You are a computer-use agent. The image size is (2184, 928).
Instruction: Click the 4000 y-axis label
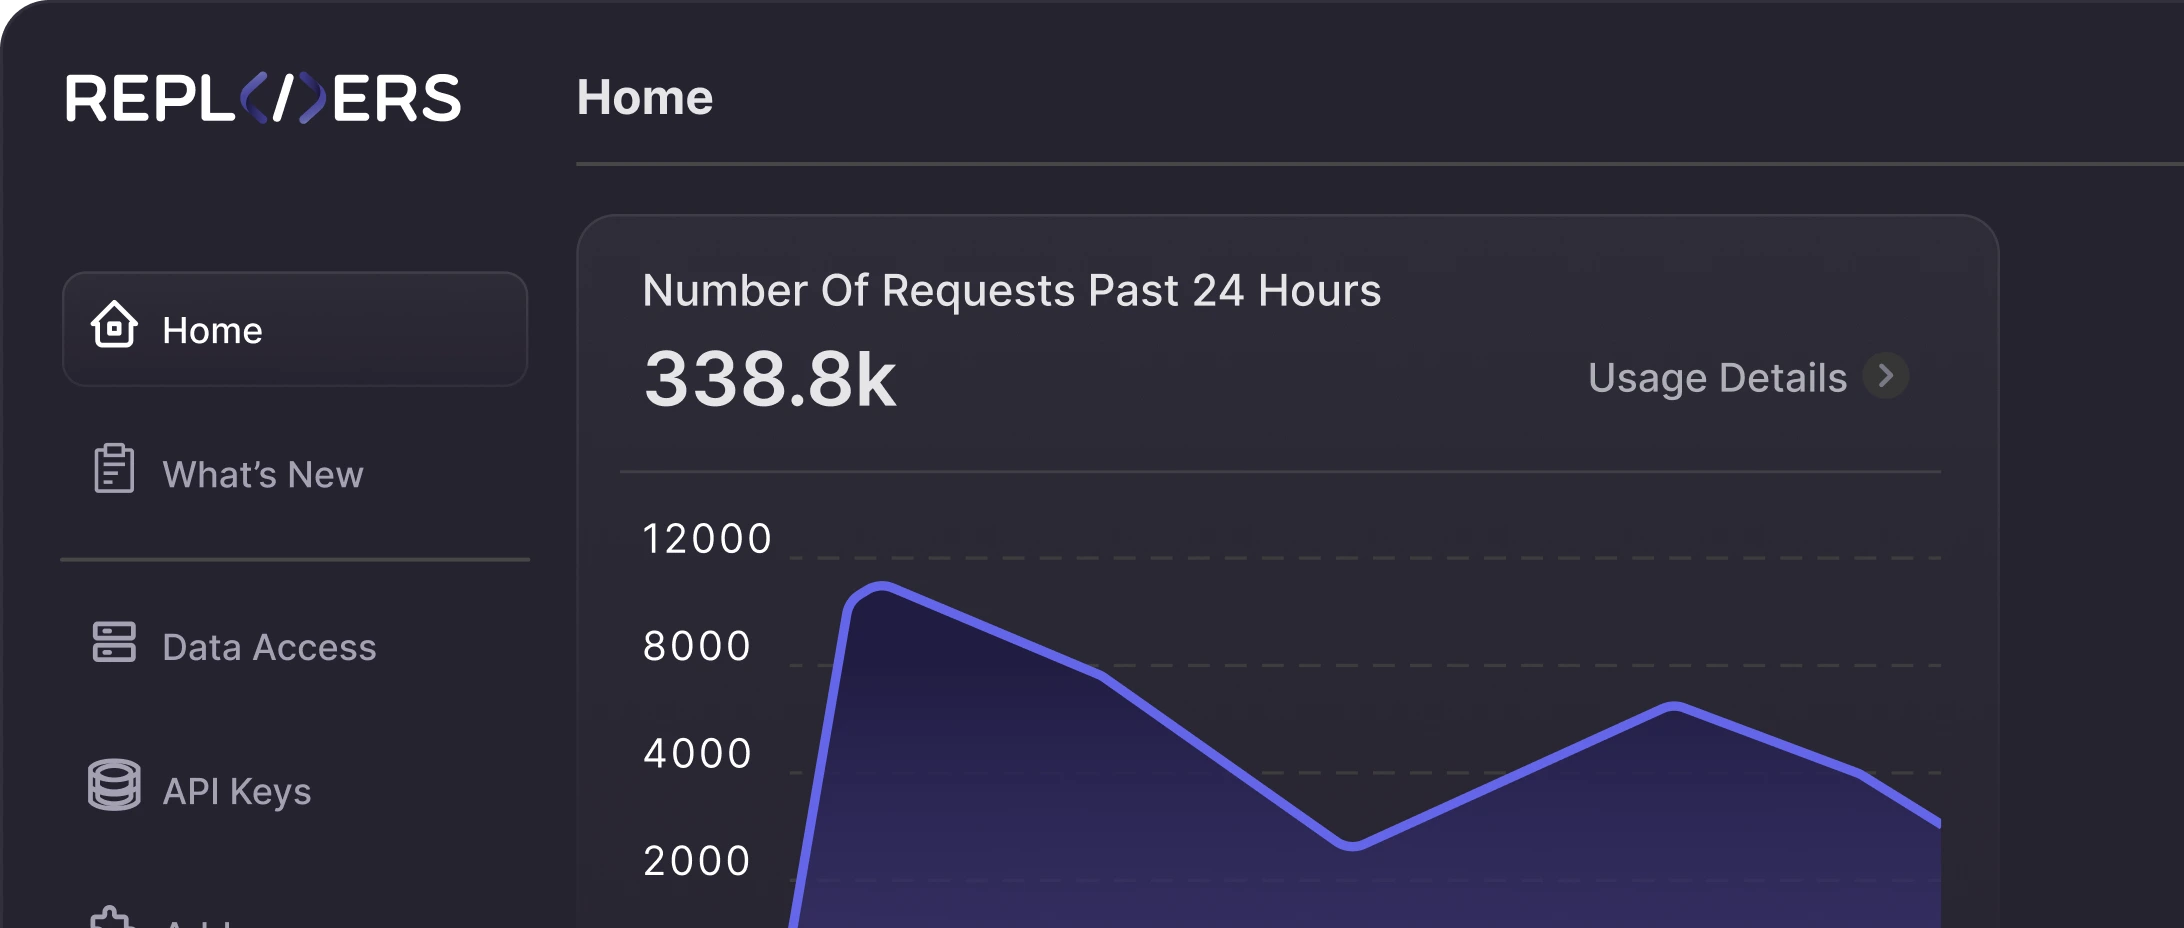click(x=697, y=754)
